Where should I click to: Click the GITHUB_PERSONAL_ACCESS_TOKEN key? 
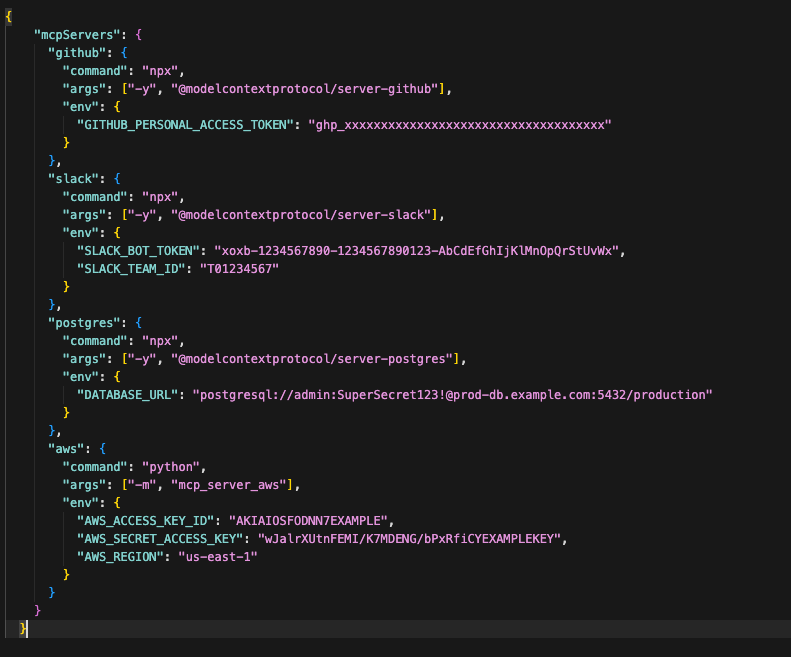(187, 124)
